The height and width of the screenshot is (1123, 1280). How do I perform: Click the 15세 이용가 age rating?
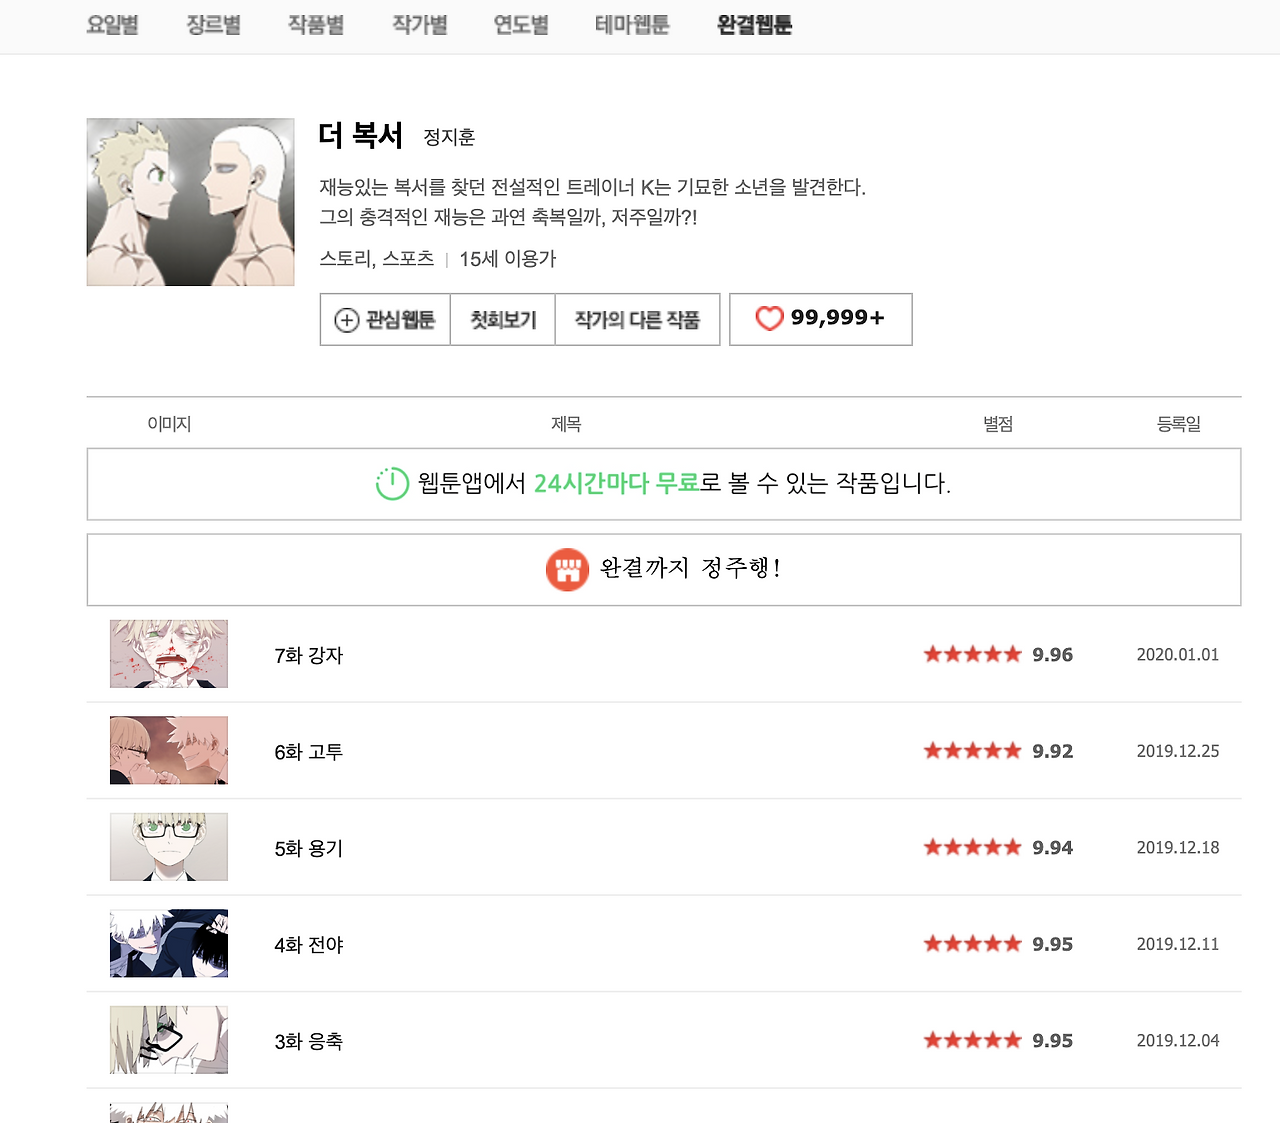pos(508,259)
